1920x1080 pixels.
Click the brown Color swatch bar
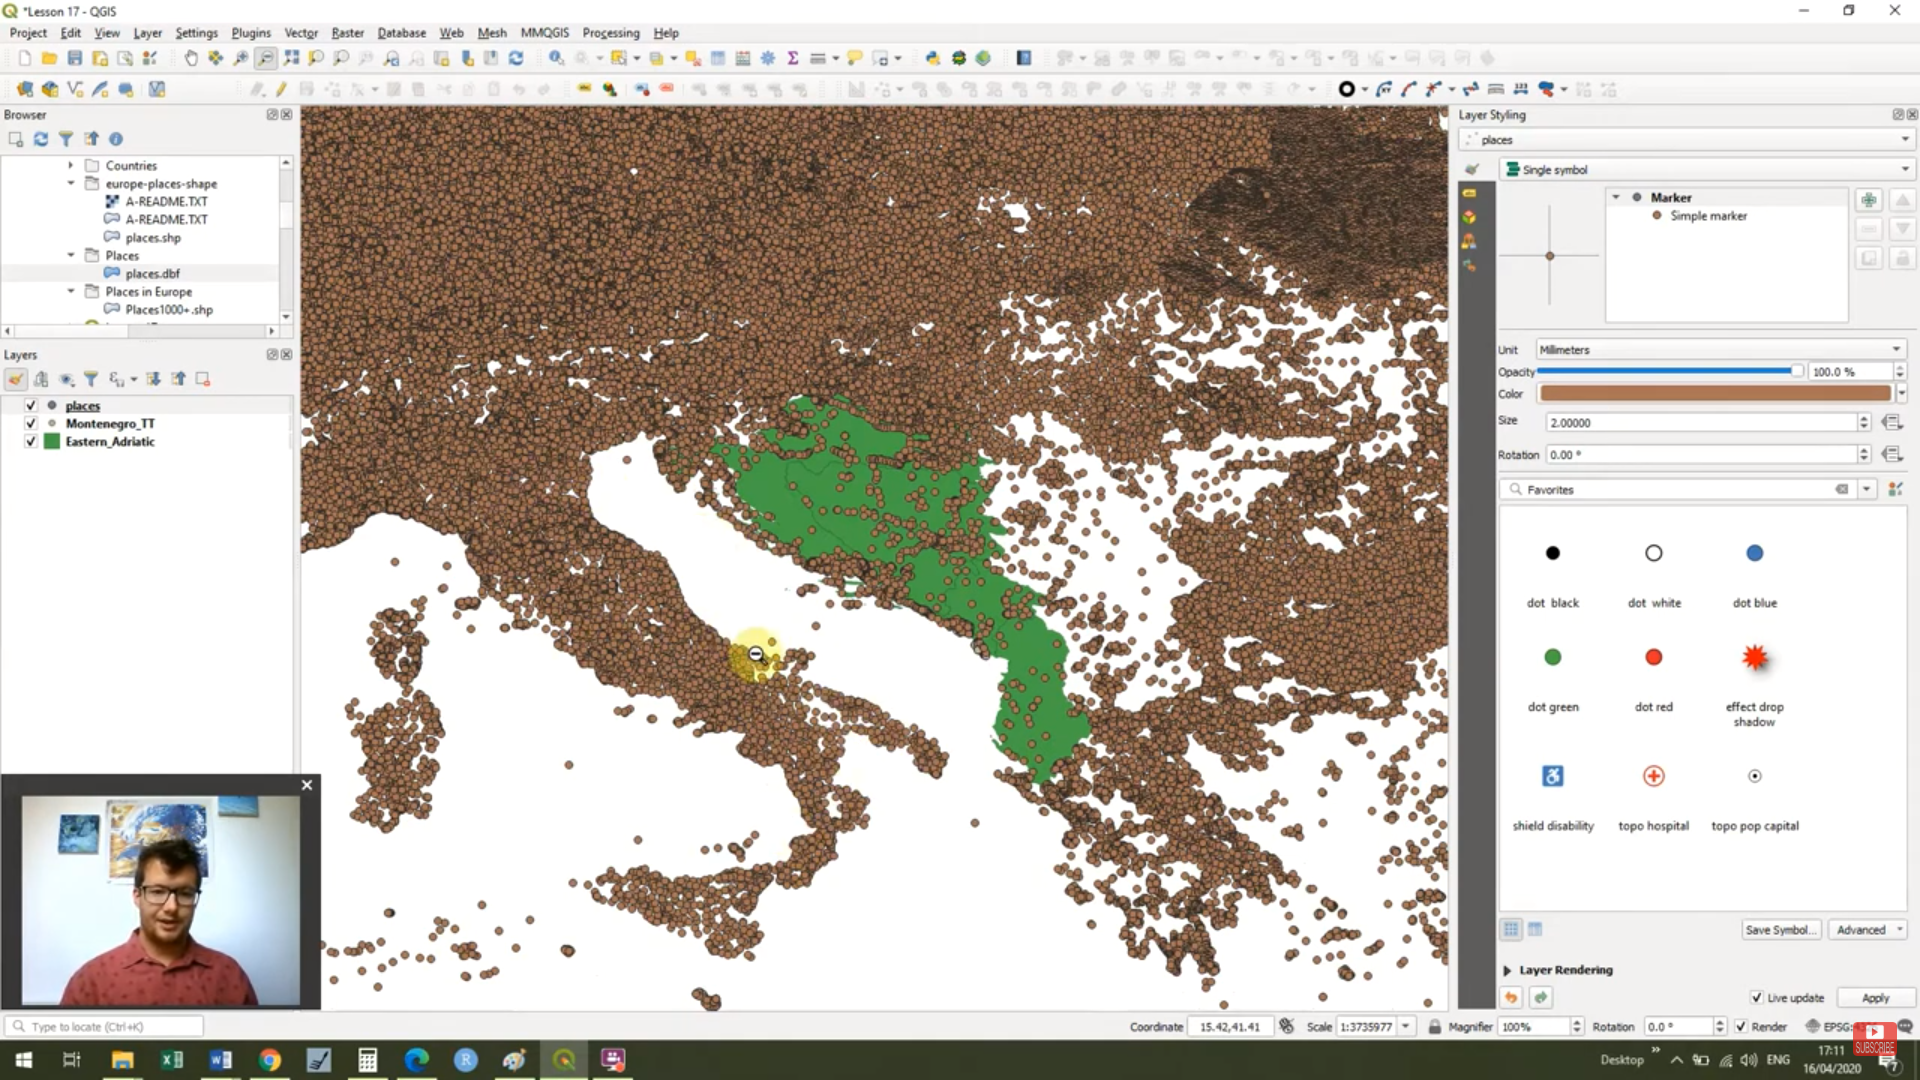point(1714,394)
